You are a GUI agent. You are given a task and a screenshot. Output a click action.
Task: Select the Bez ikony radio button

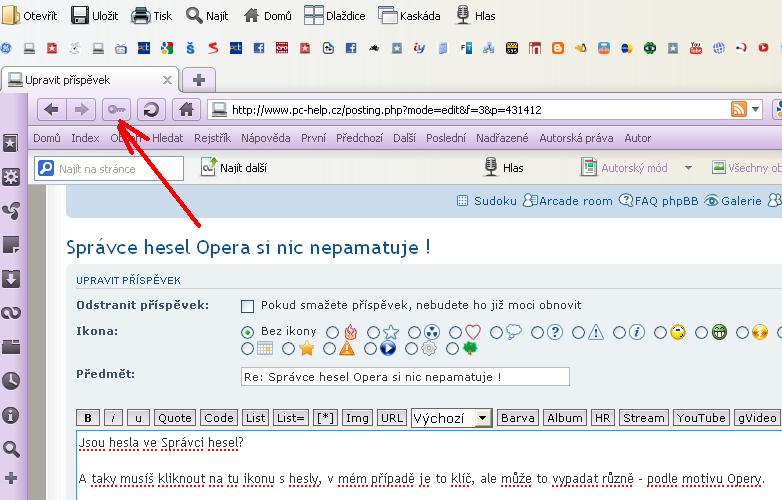(247, 332)
